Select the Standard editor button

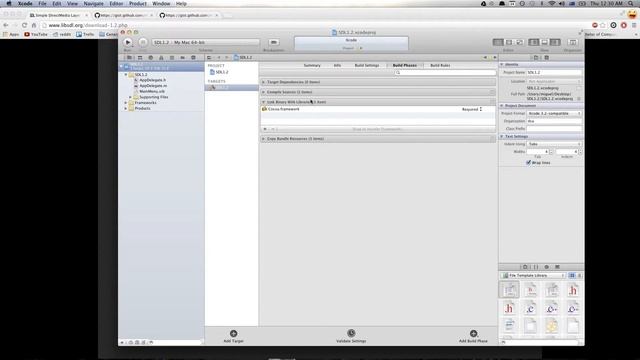pos(498,42)
